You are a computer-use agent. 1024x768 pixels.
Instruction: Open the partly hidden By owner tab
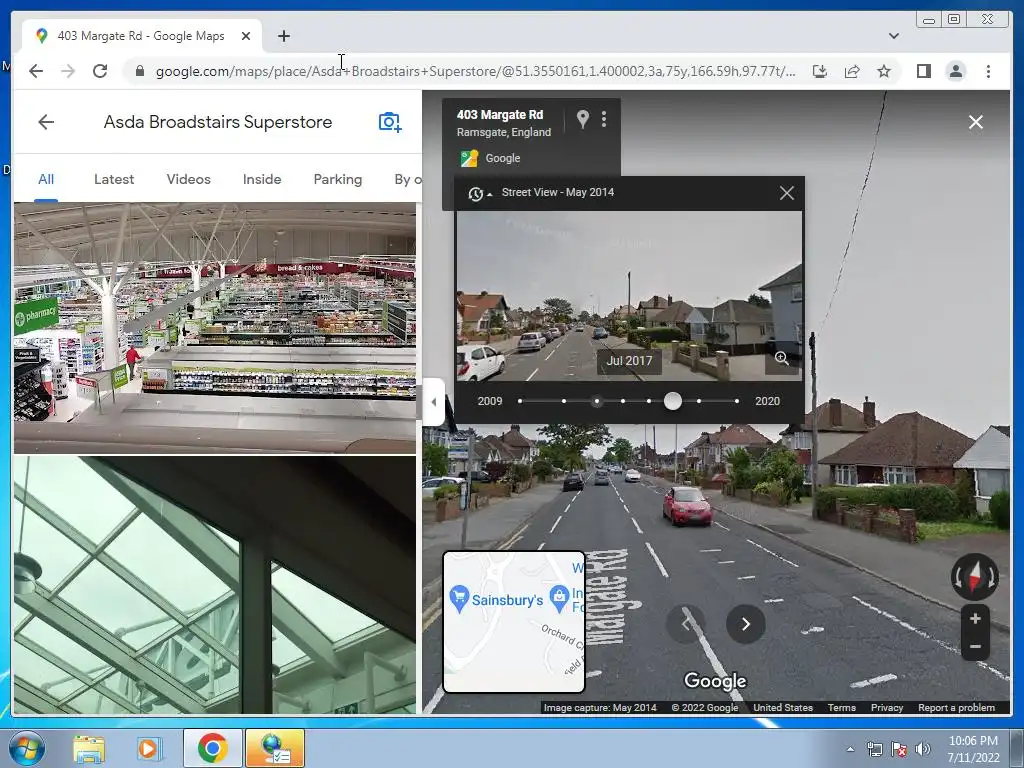tap(408, 180)
